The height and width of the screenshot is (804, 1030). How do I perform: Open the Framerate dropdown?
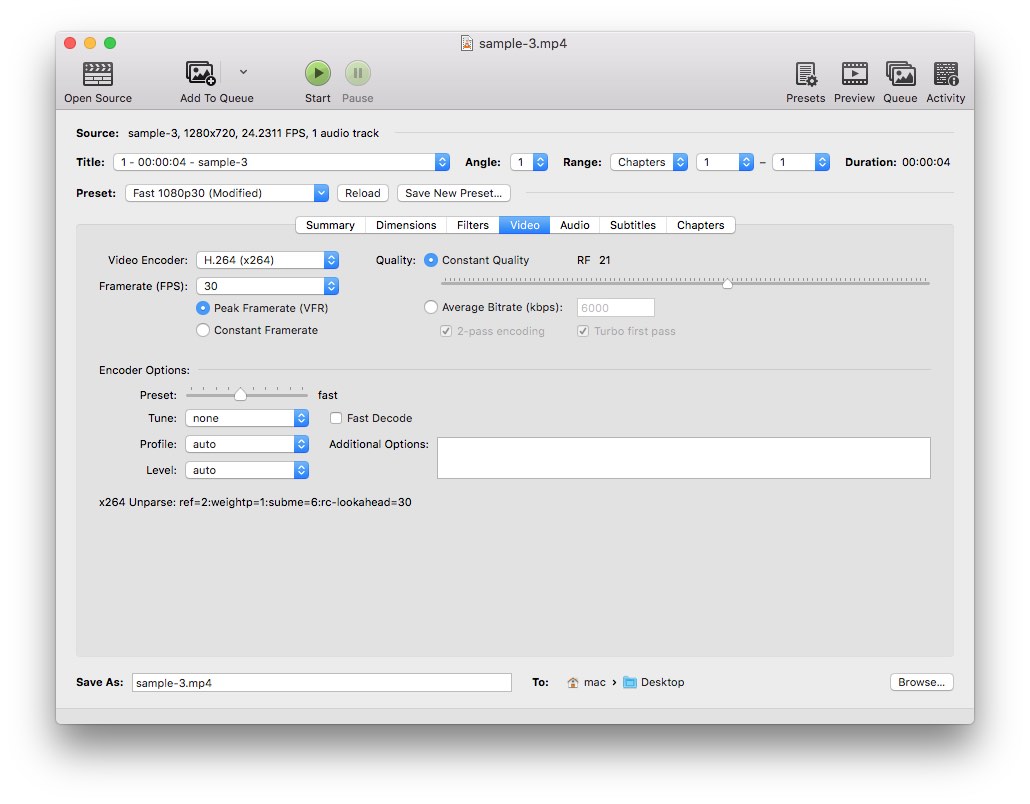click(267, 285)
